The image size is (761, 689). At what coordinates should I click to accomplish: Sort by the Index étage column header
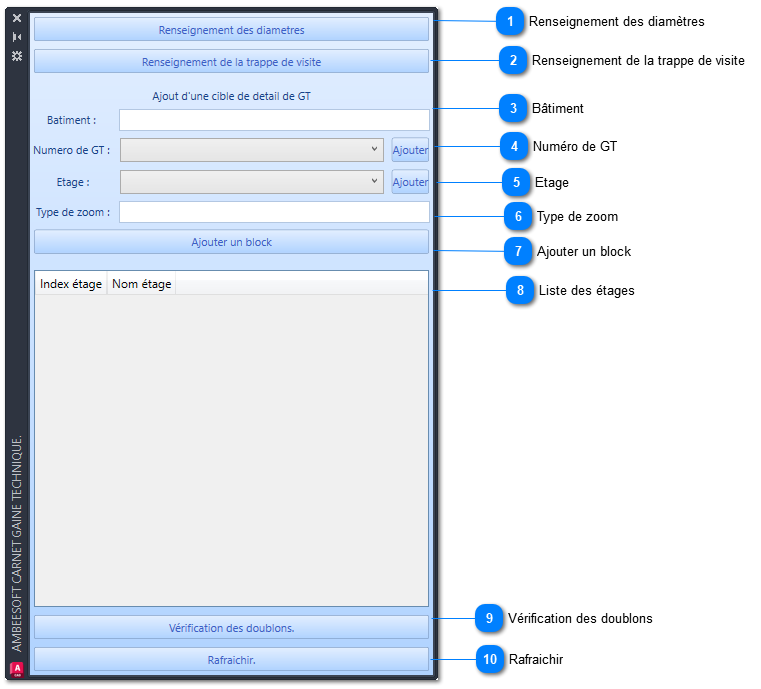71,284
